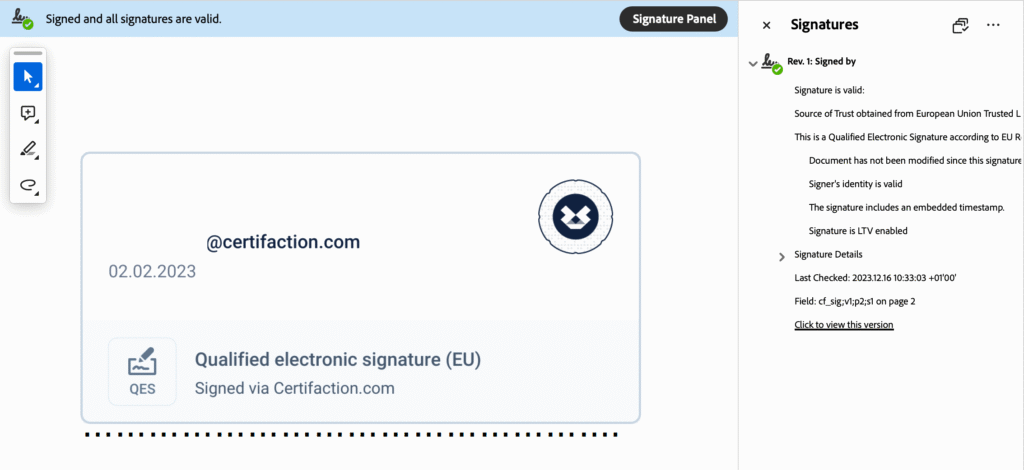Activate the freehand draw loop tool
The width and height of the screenshot is (1024, 470).
(x=28, y=185)
